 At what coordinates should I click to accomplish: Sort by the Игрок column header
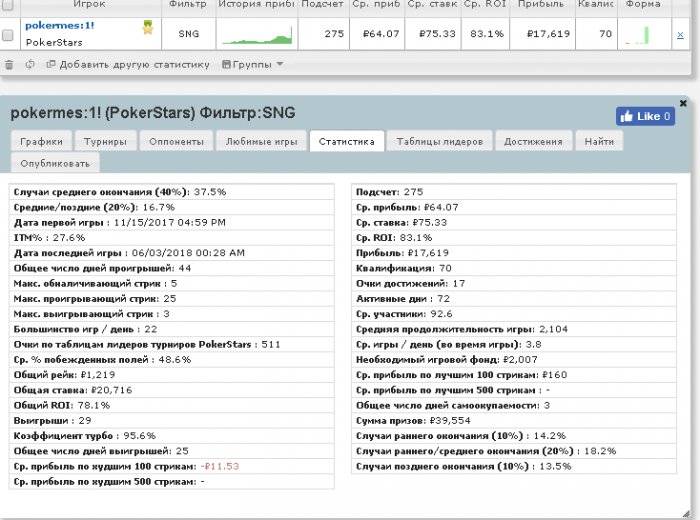click(x=89, y=4)
